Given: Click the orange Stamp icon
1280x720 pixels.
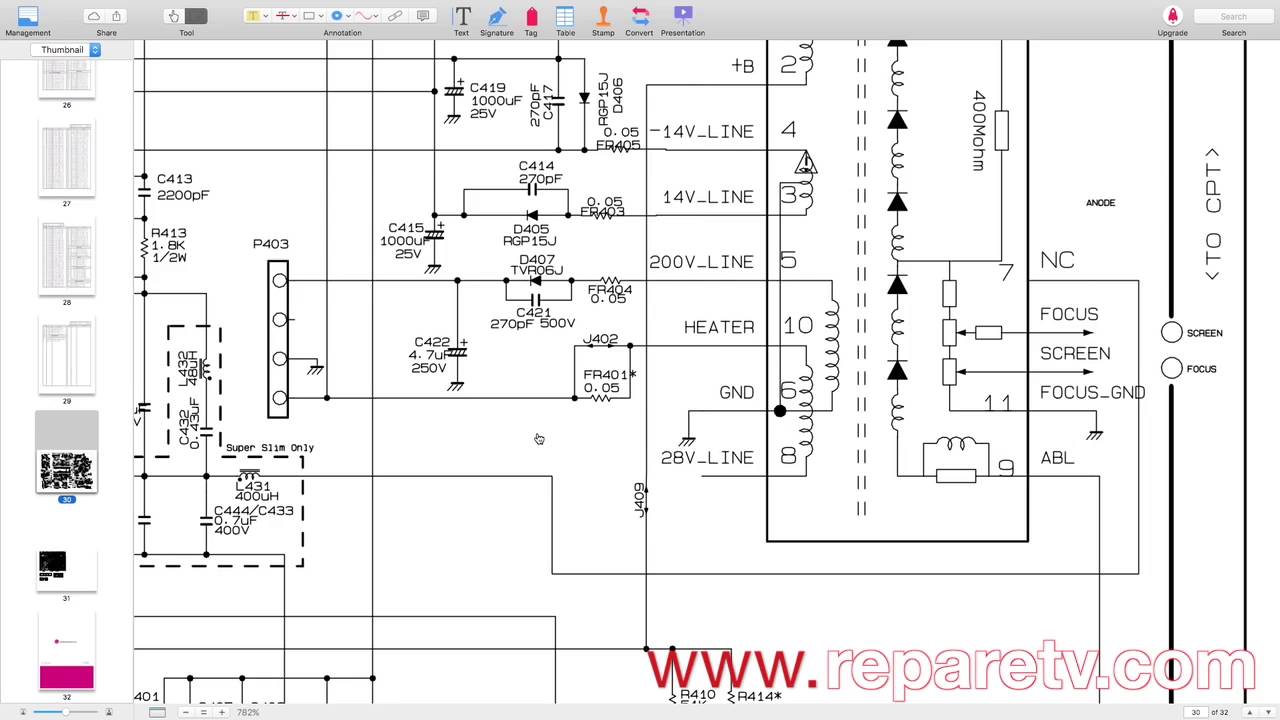Looking at the screenshot, I should [x=603, y=16].
